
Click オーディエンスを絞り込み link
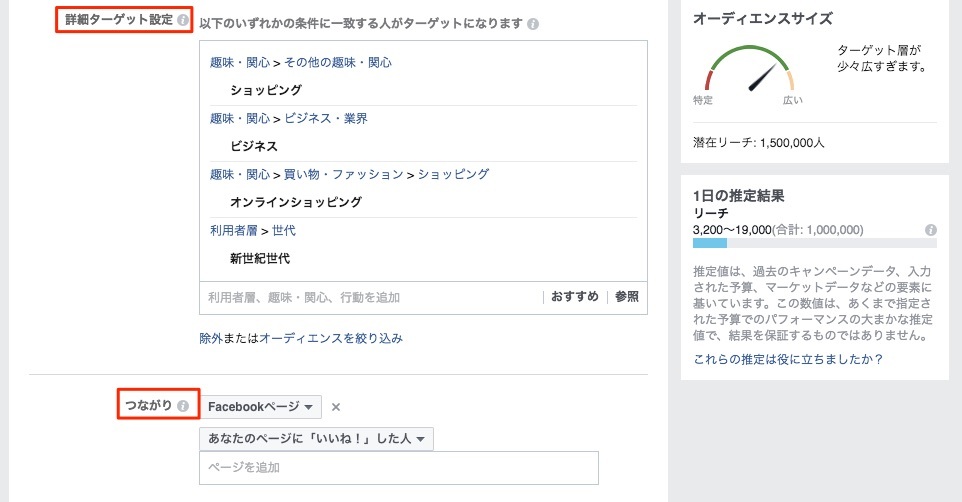pyautogui.click(x=331, y=339)
